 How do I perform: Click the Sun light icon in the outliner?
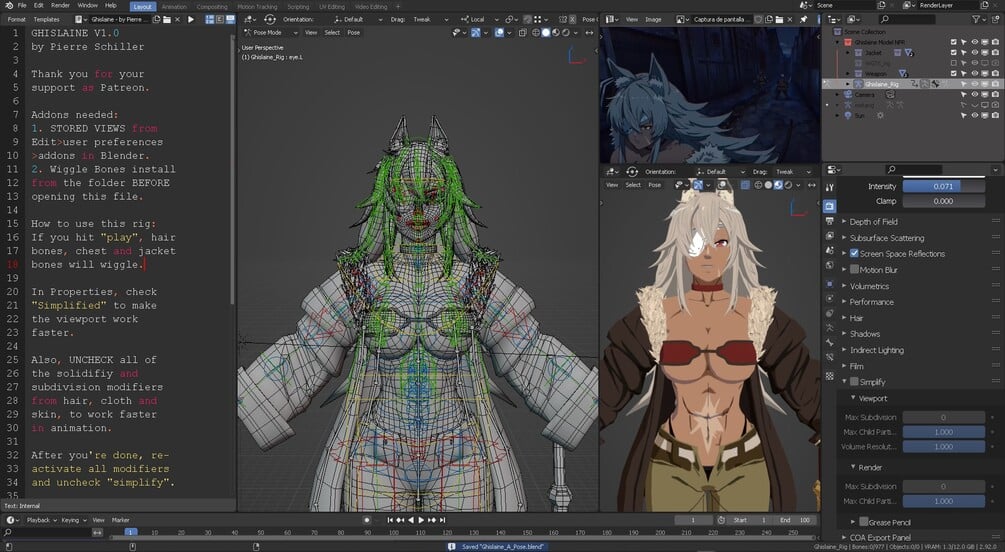(x=846, y=116)
